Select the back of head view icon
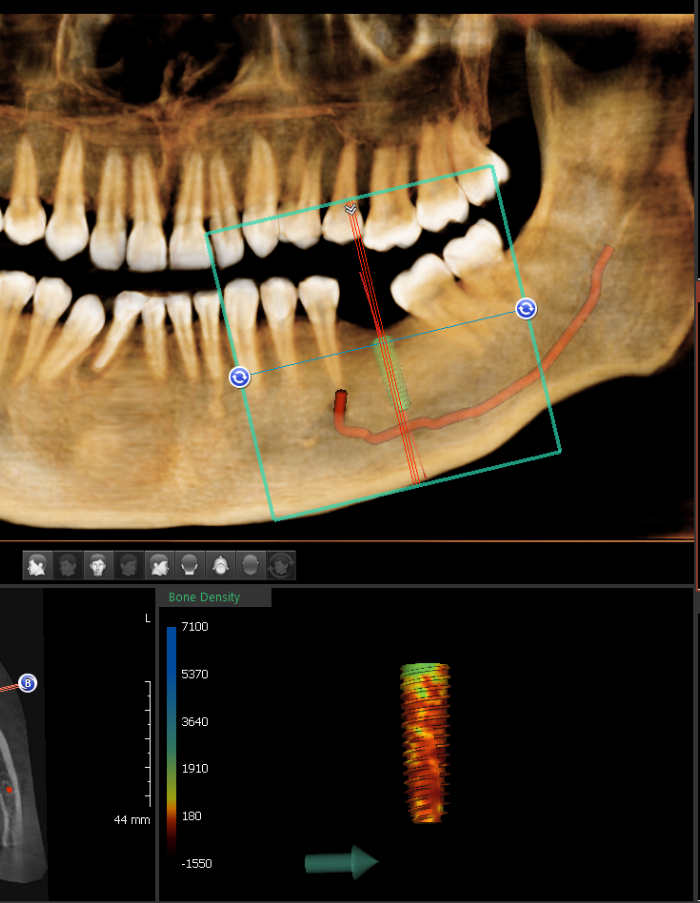This screenshot has width=700, height=903. pyautogui.click(x=189, y=566)
